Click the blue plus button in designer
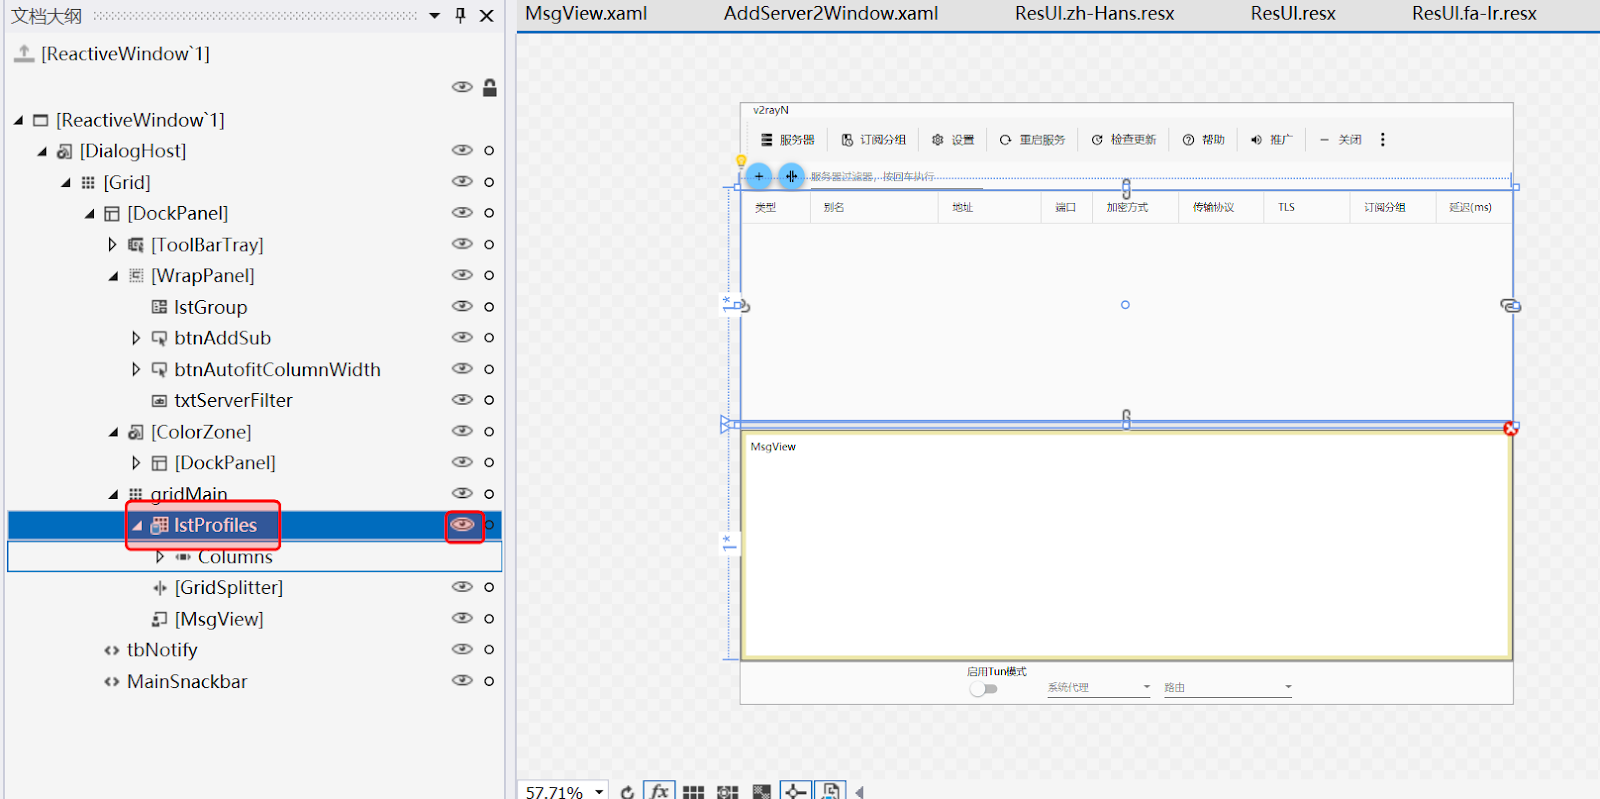Viewport: 1600px width, 799px height. 759,177
